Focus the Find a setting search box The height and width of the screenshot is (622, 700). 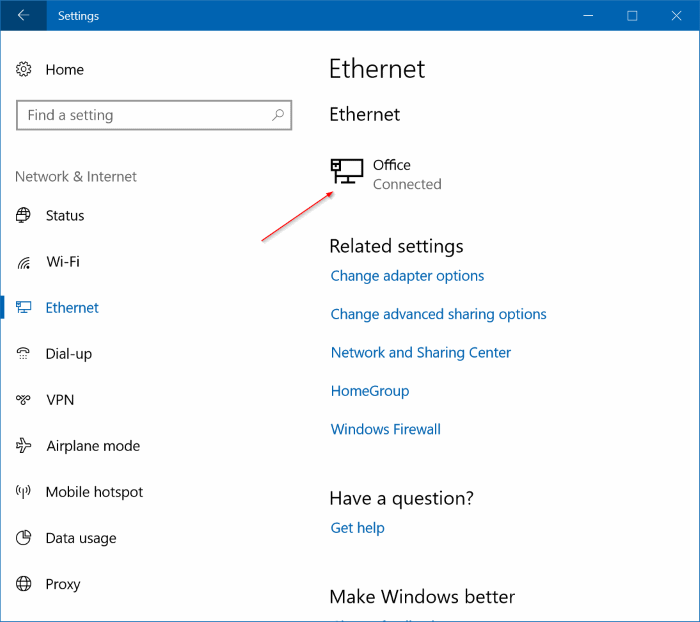click(154, 115)
